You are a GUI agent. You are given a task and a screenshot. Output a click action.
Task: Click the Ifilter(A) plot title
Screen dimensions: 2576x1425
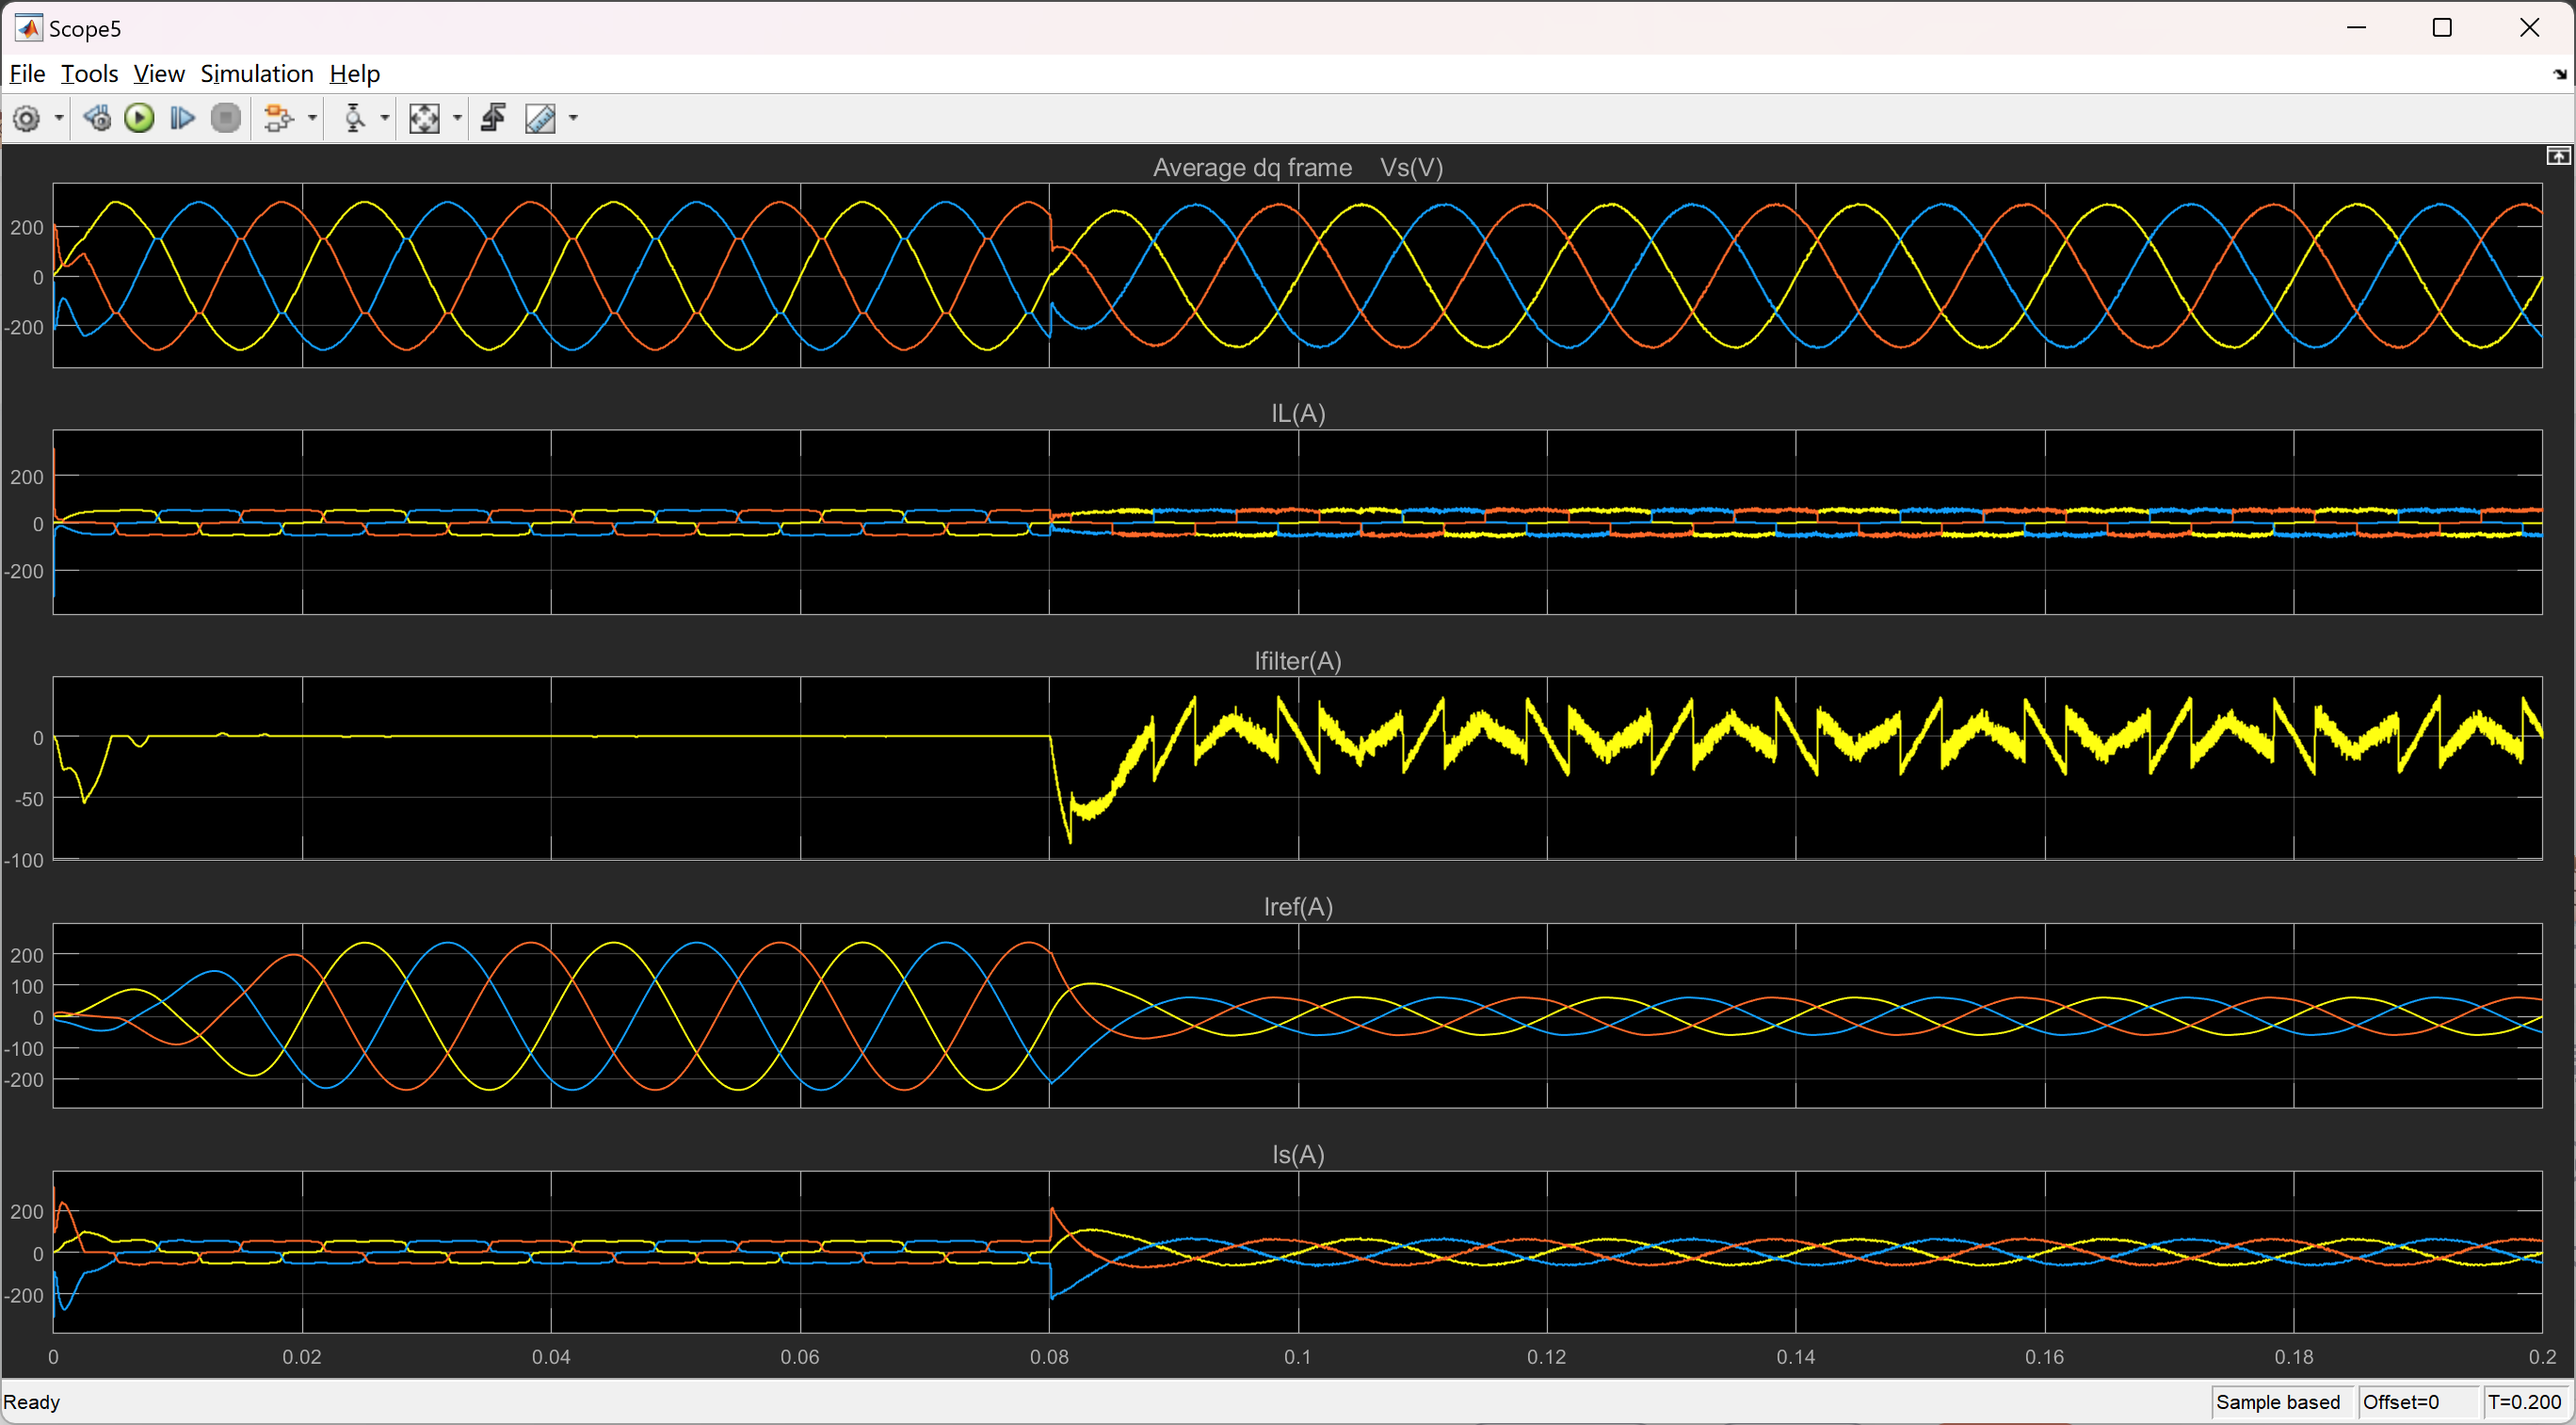click(1297, 661)
